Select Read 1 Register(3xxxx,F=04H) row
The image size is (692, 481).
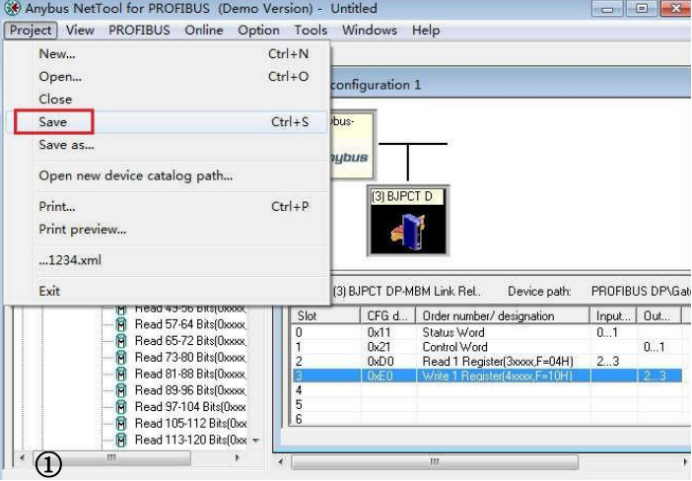(x=487, y=361)
